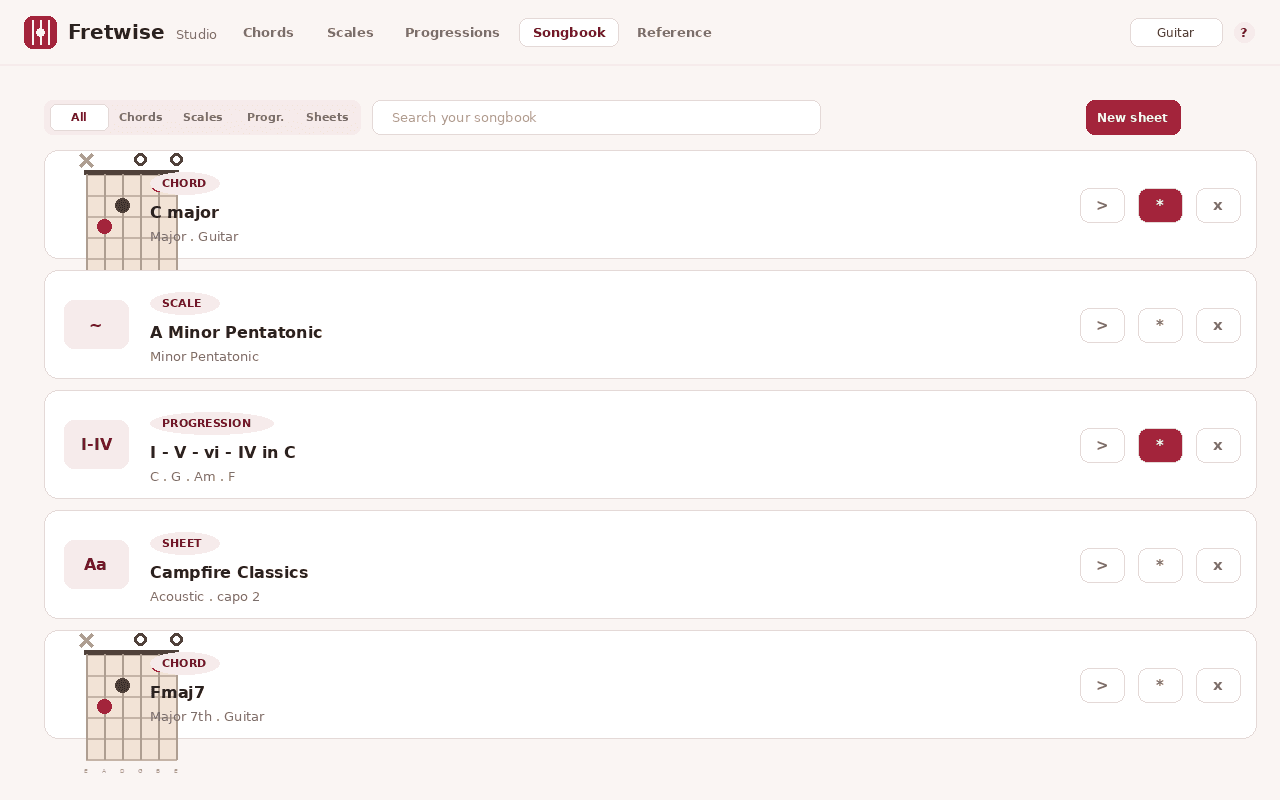Image resolution: width=1280 pixels, height=800 pixels.
Task: Expand the Fmaj7 chord entry arrow
Action: point(1102,685)
